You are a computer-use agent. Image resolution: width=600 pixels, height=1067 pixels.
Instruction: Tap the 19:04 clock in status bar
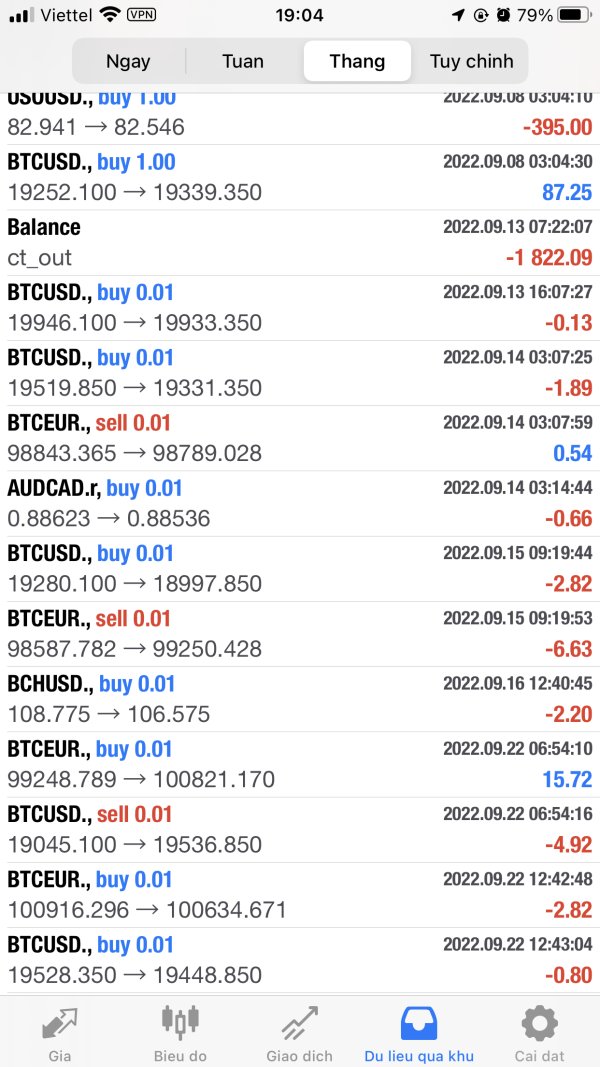299,15
